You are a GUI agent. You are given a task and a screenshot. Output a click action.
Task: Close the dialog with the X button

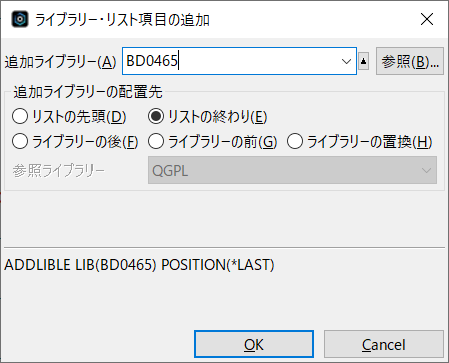point(427,19)
